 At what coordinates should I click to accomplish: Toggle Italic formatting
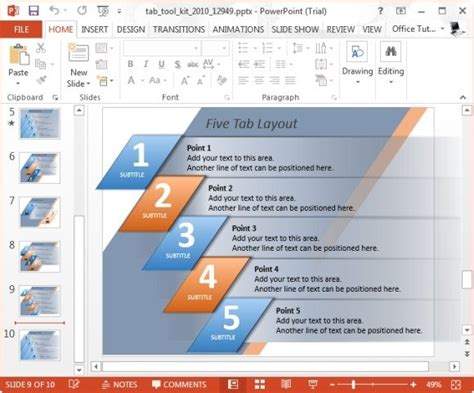coord(146,64)
